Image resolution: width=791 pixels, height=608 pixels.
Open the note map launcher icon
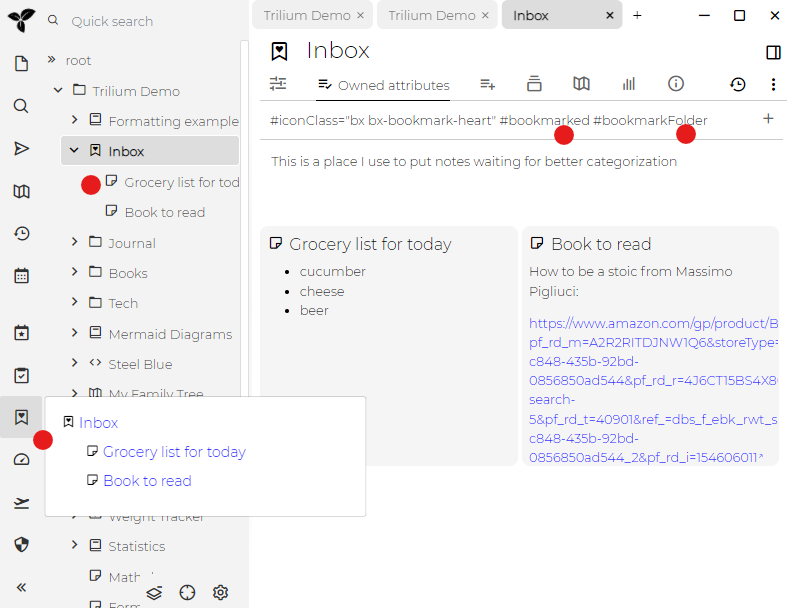tap(21, 191)
